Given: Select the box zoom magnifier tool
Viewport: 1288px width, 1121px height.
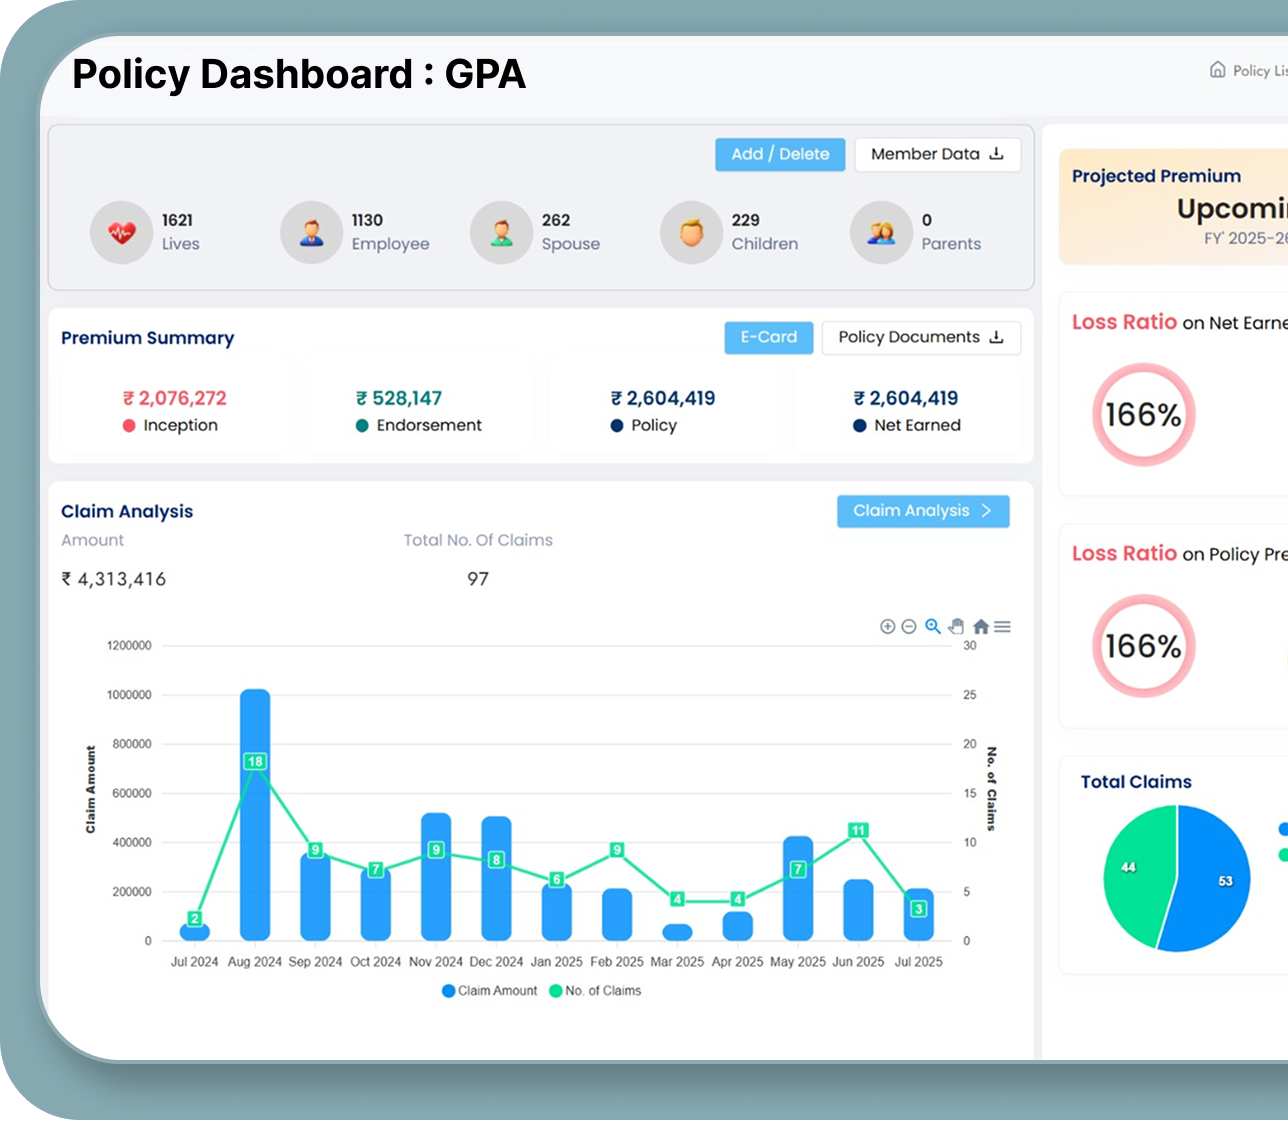Looking at the screenshot, I should (x=932, y=626).
